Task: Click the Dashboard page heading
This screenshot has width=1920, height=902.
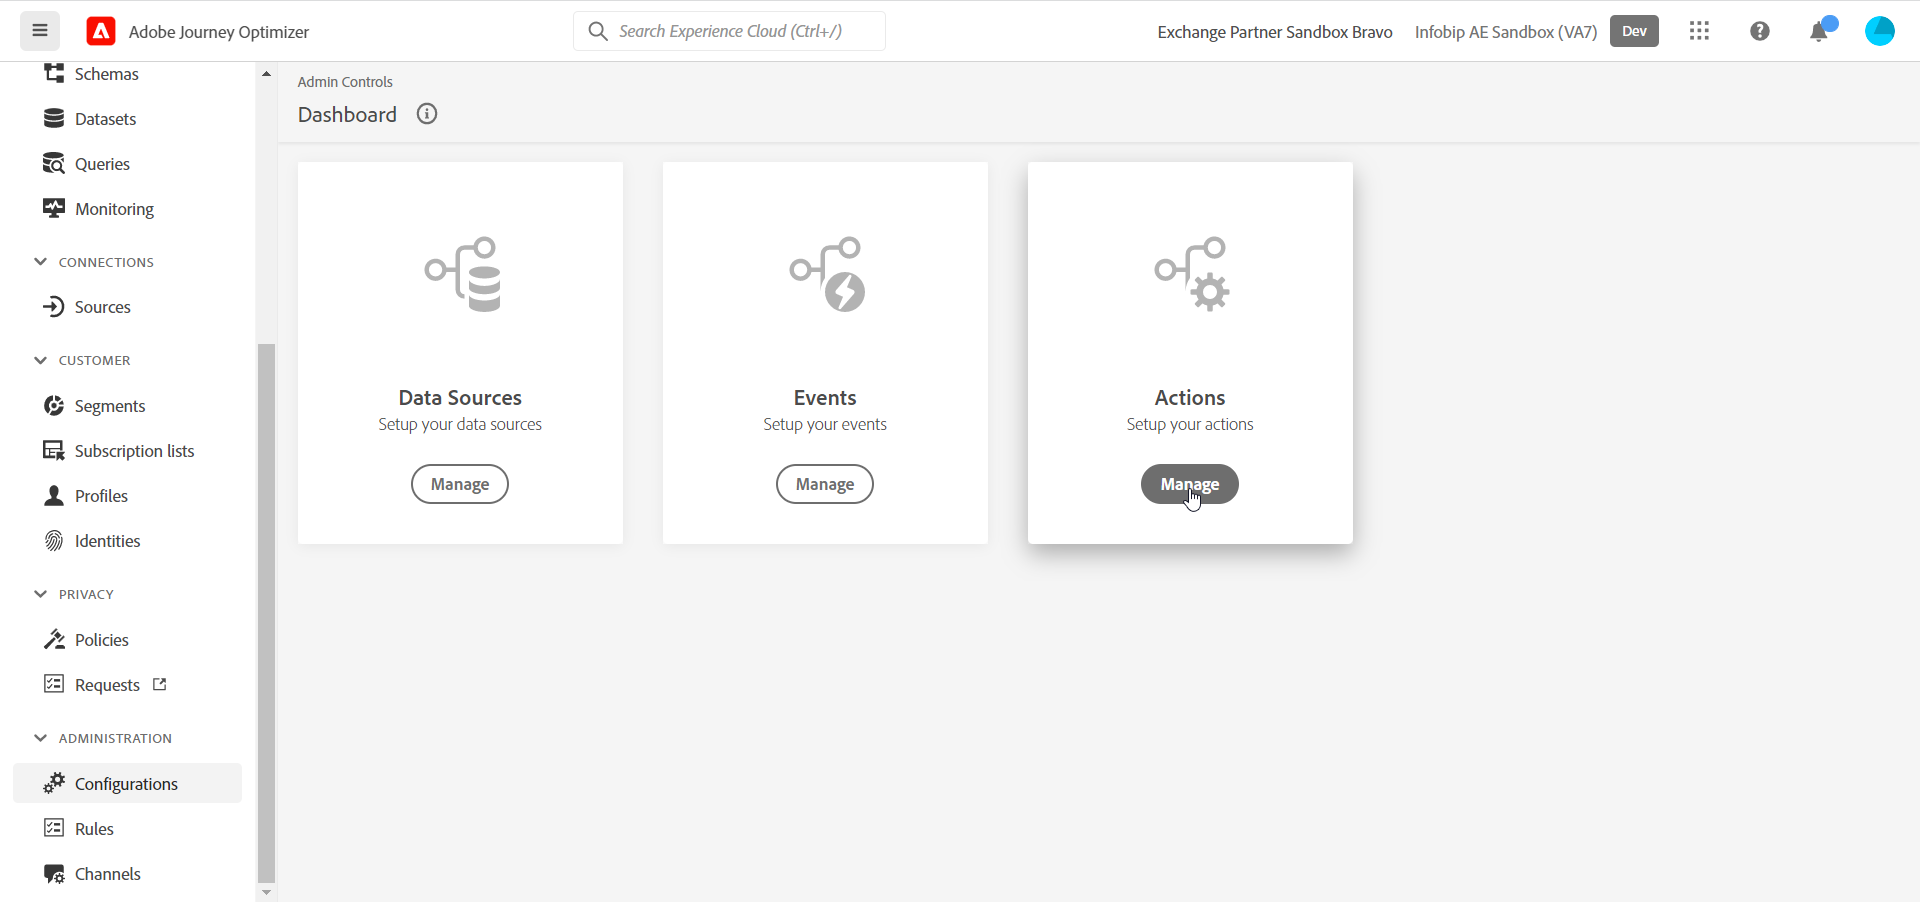Action: coord(347,115)
